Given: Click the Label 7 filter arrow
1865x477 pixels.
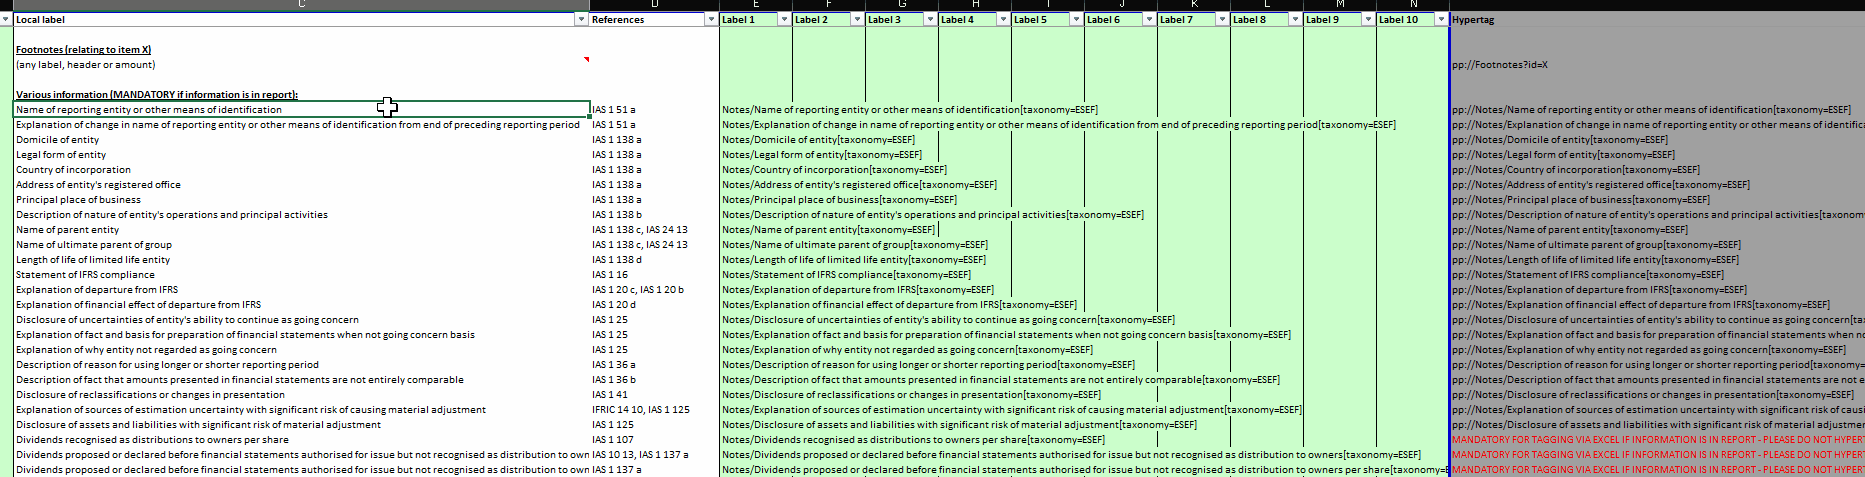Looking at the screenshot, I should [1222, 20].
